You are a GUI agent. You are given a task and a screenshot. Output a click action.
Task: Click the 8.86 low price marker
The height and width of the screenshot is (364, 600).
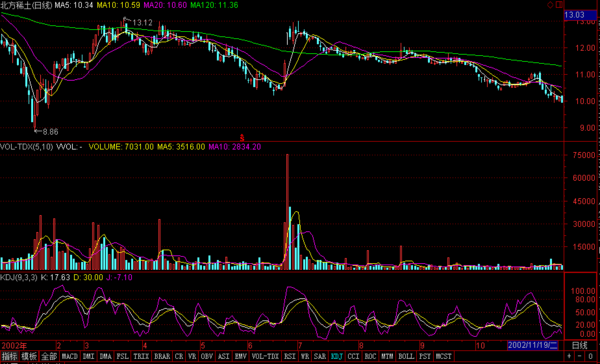(x=50, y=132)
